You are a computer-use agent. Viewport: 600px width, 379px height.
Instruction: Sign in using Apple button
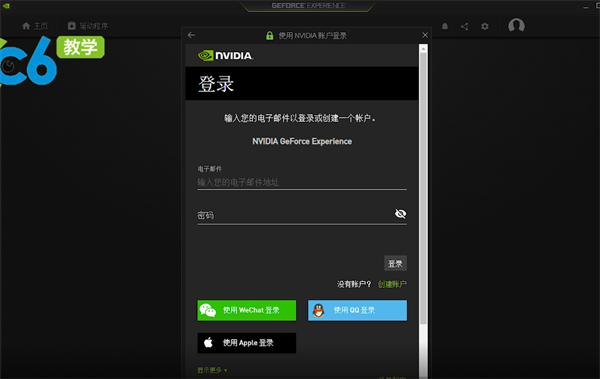pos(246,343)
